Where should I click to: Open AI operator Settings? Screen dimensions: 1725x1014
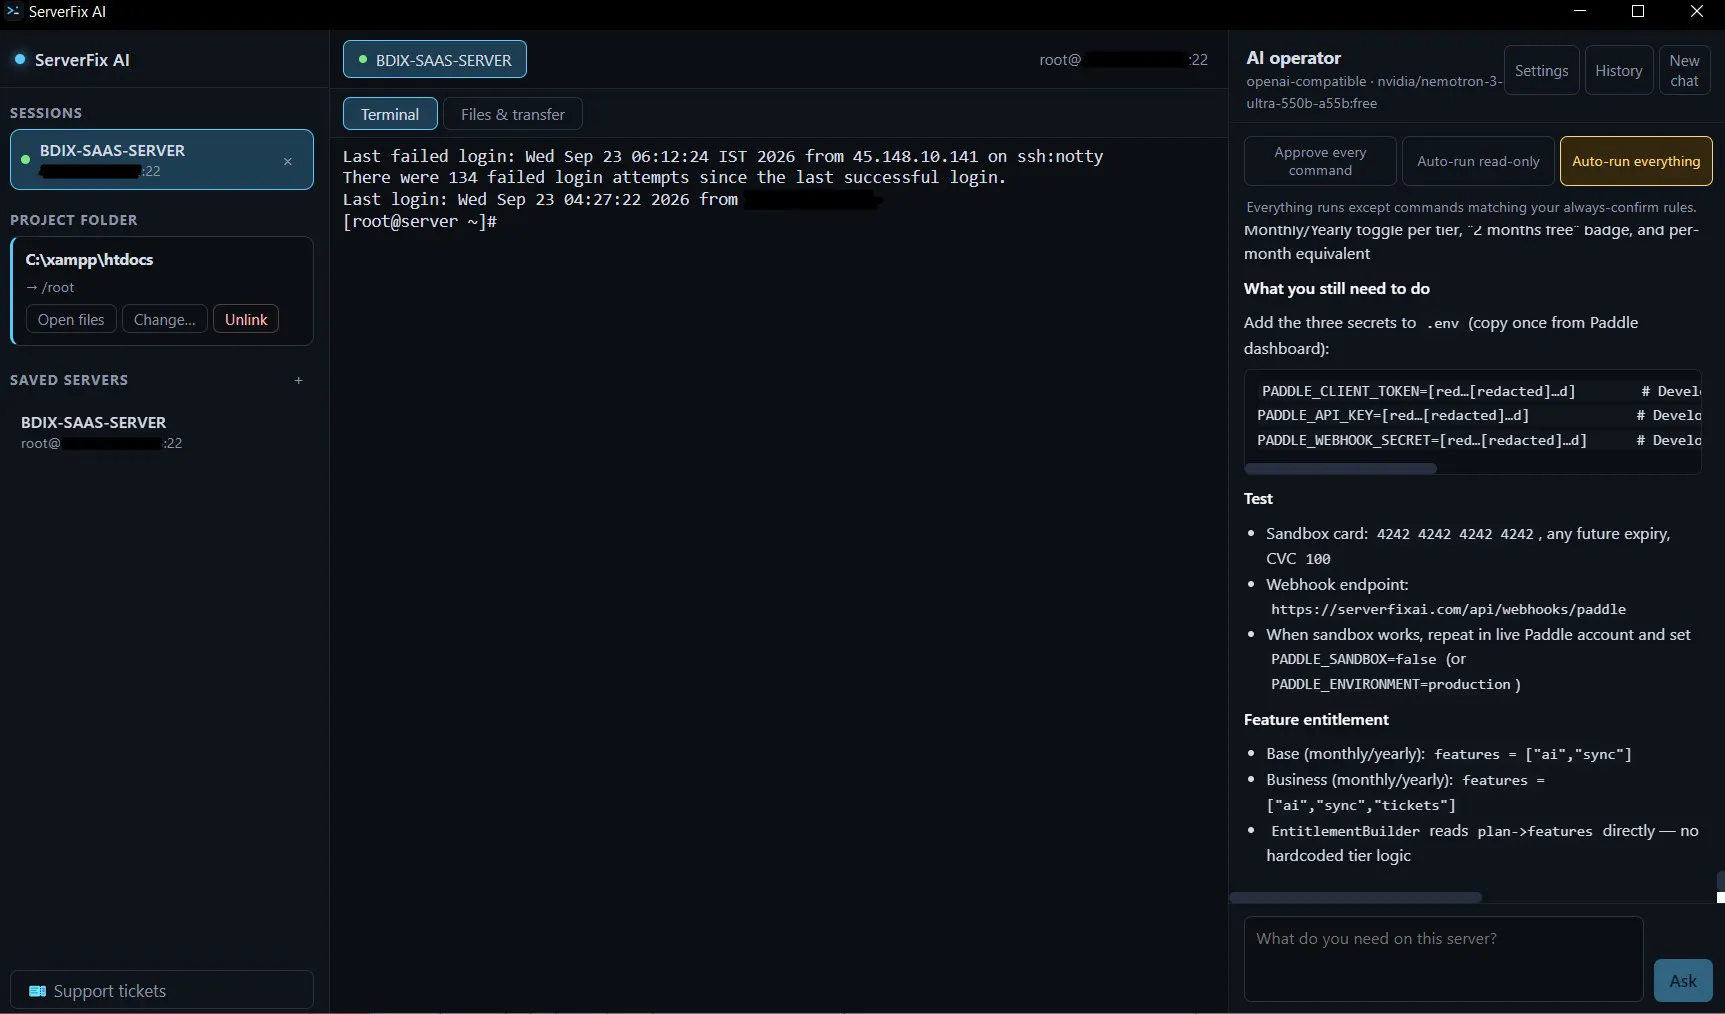click(x=1541, y=70)
